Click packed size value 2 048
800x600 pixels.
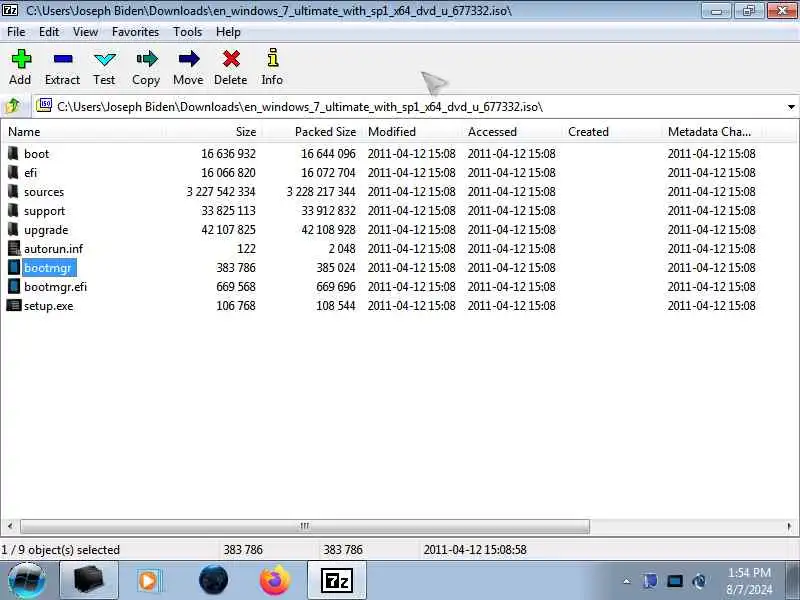click(342, 249)
